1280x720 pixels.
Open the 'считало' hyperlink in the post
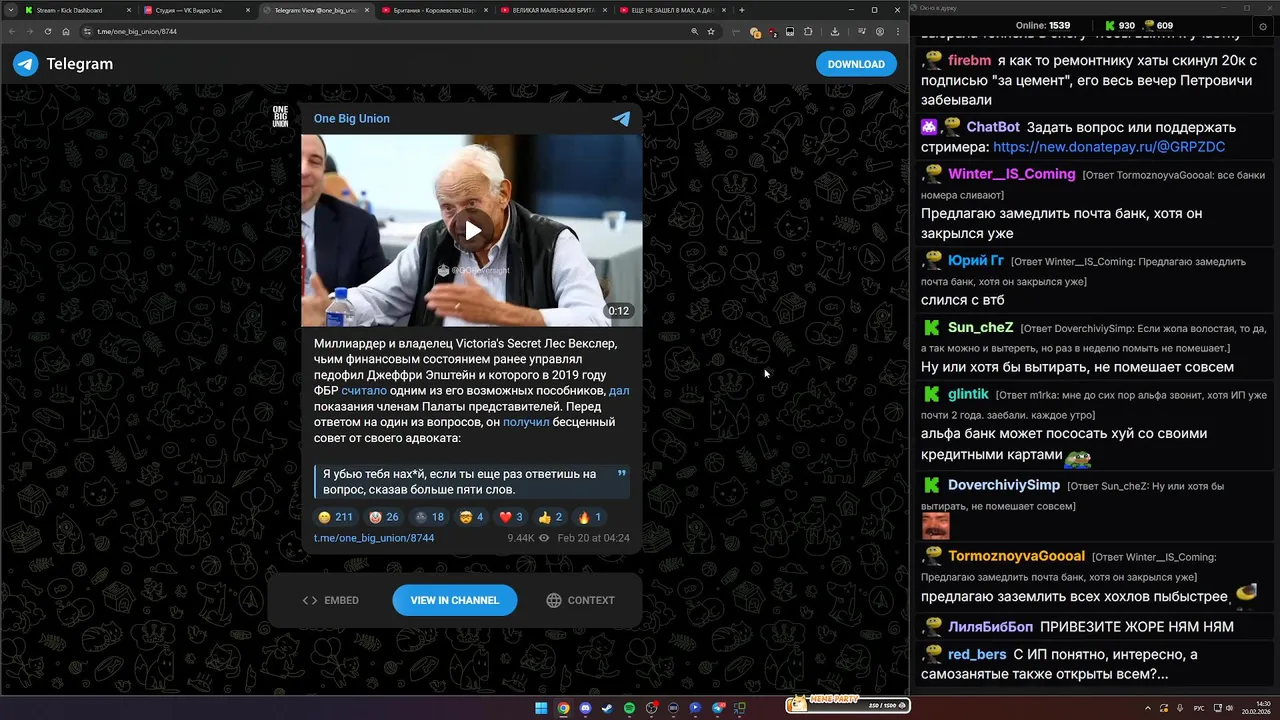(x=363, y=390)
